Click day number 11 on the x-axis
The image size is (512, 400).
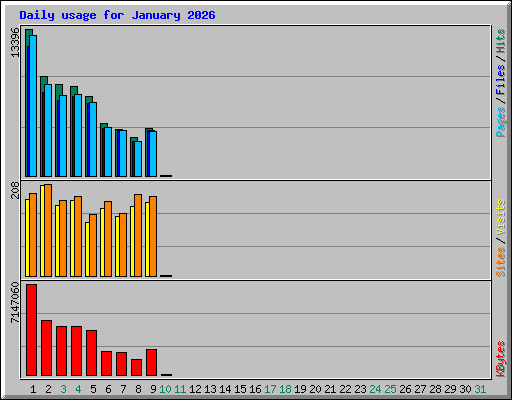(x=180, y=389)
